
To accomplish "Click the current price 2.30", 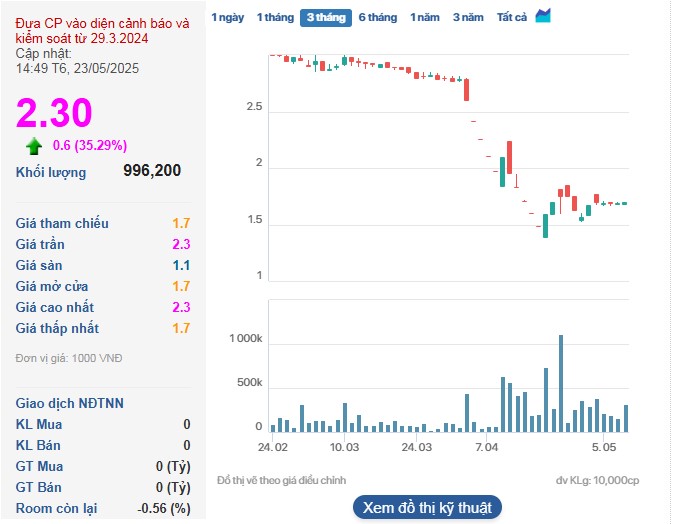I will pyautogui.click(x=54, y=112).
